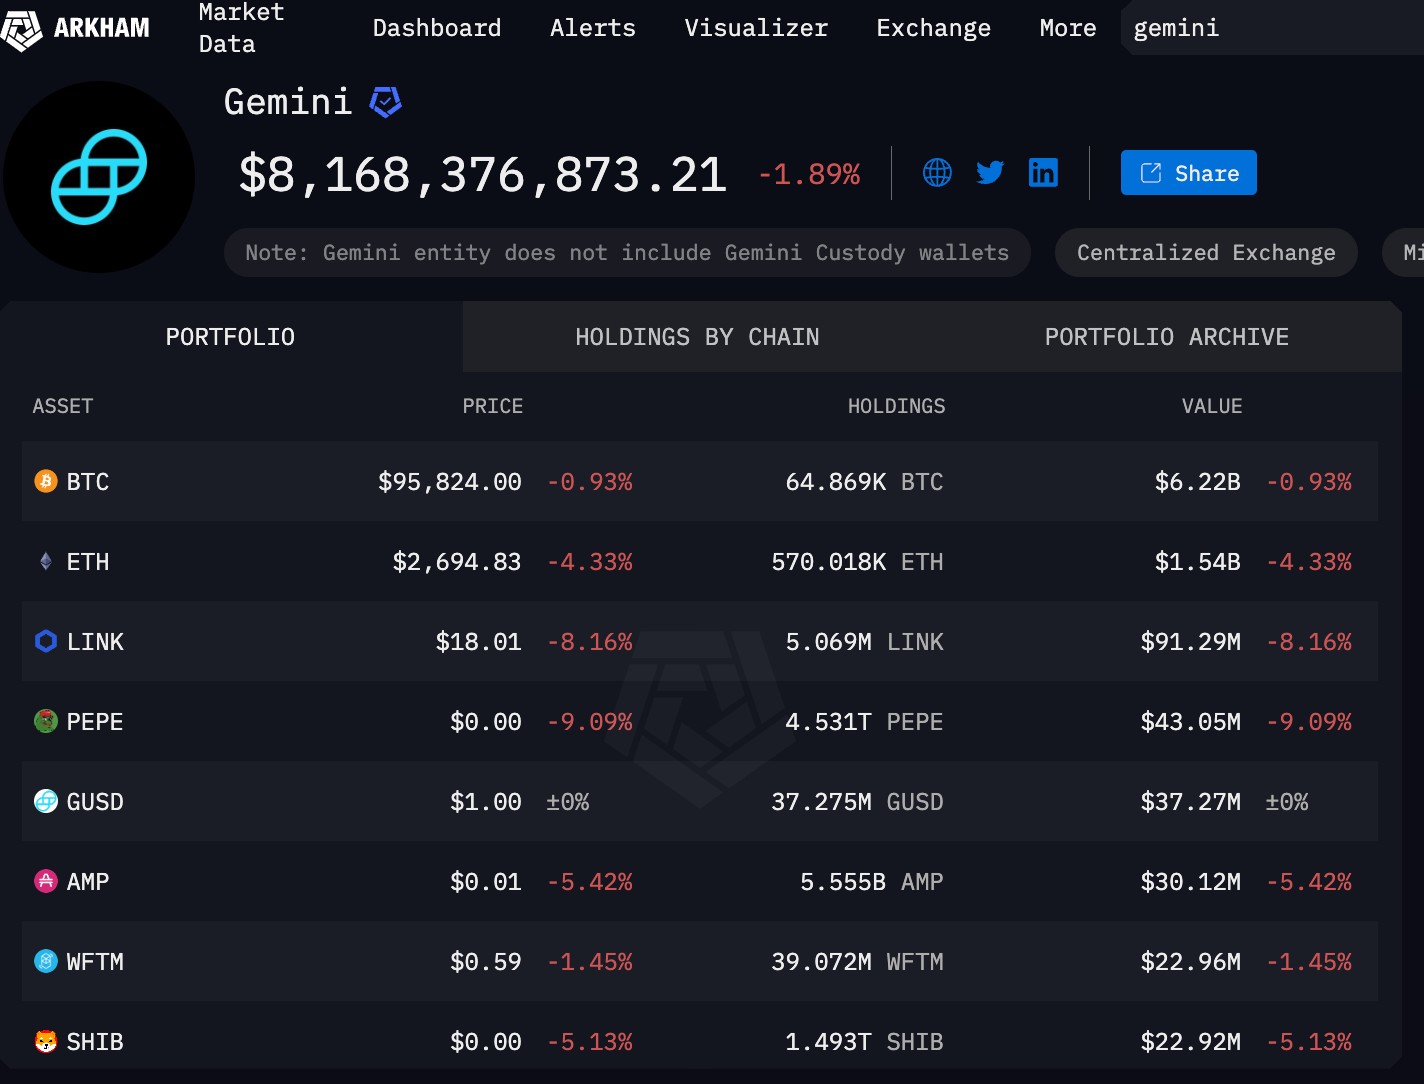This screenshot has width=1424, height=1084.
Task: Open the AMP asset link
Action: coord(88,882)
